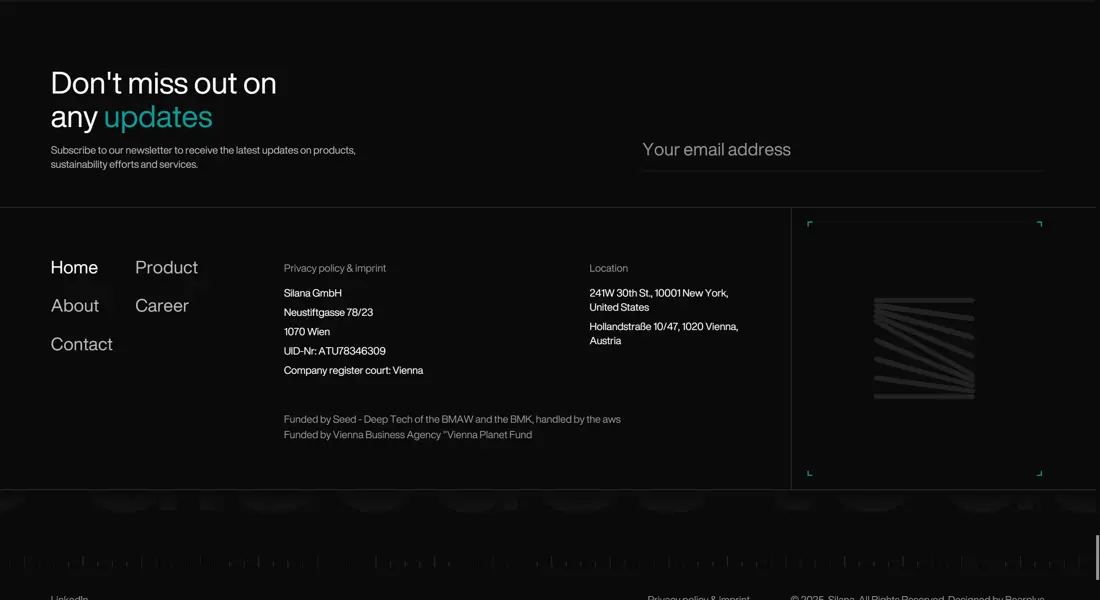
Task: Click the 'Privacy policy & imprint' heading
Action: coord(334,268)
